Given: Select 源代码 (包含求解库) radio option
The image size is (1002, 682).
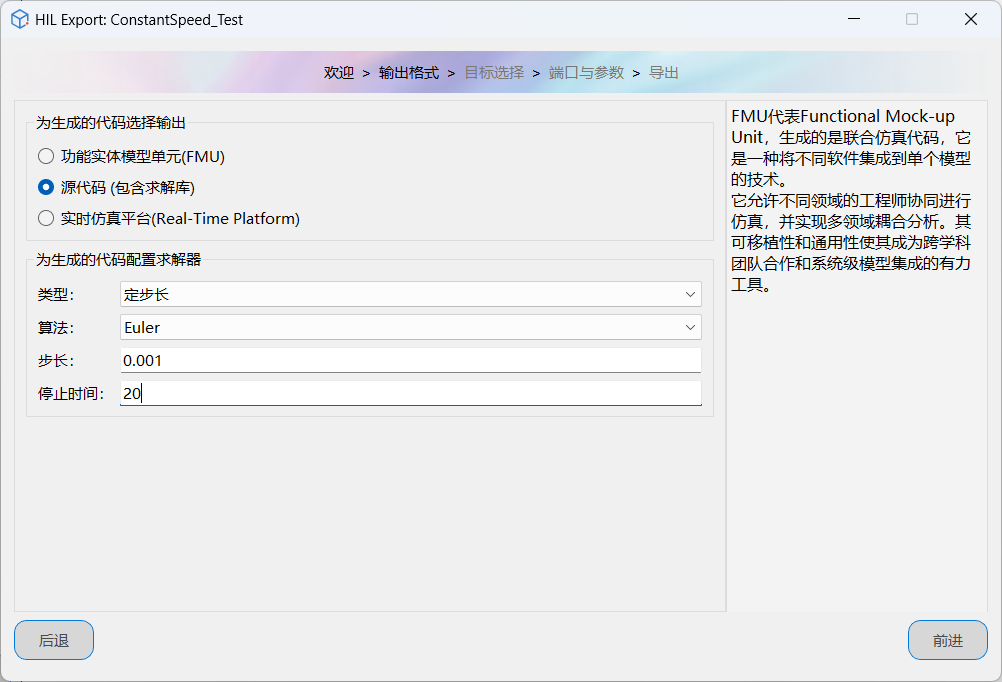Looking at the screenshot, I should coord(46,187).
